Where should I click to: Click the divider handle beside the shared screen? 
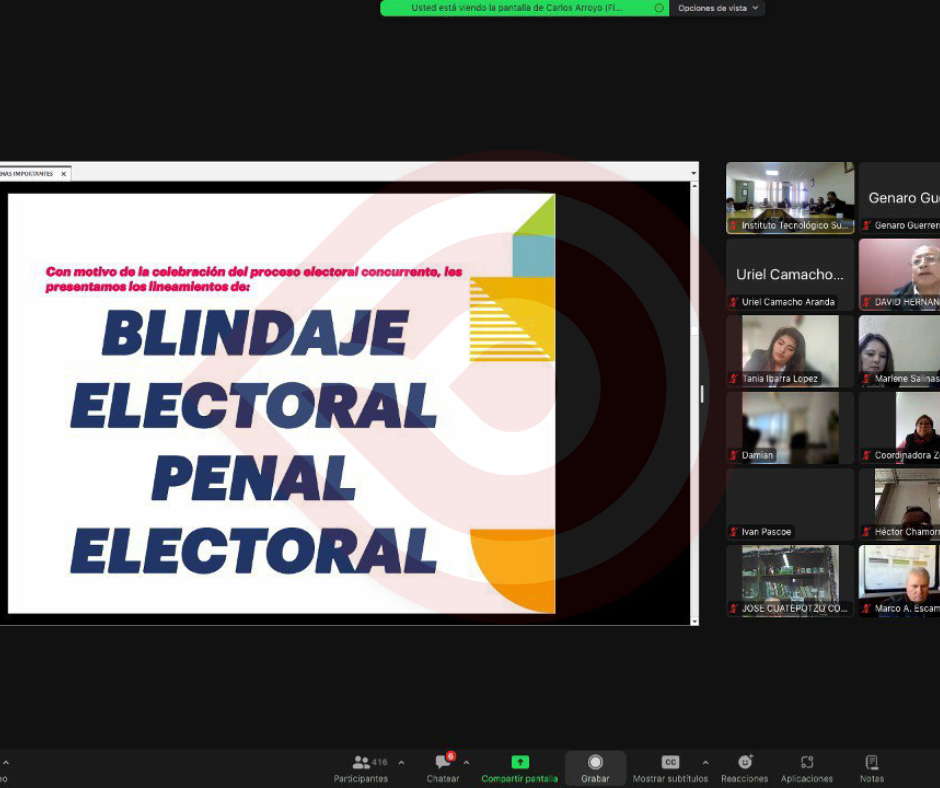coord(702,394)
